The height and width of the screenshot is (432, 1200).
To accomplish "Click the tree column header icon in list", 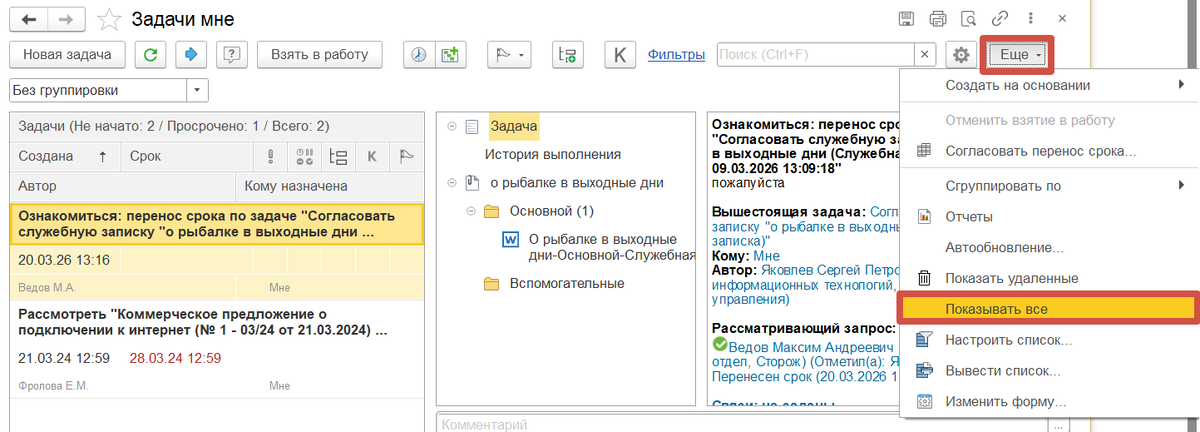I will pyautogui.click(x=338, y=156).
